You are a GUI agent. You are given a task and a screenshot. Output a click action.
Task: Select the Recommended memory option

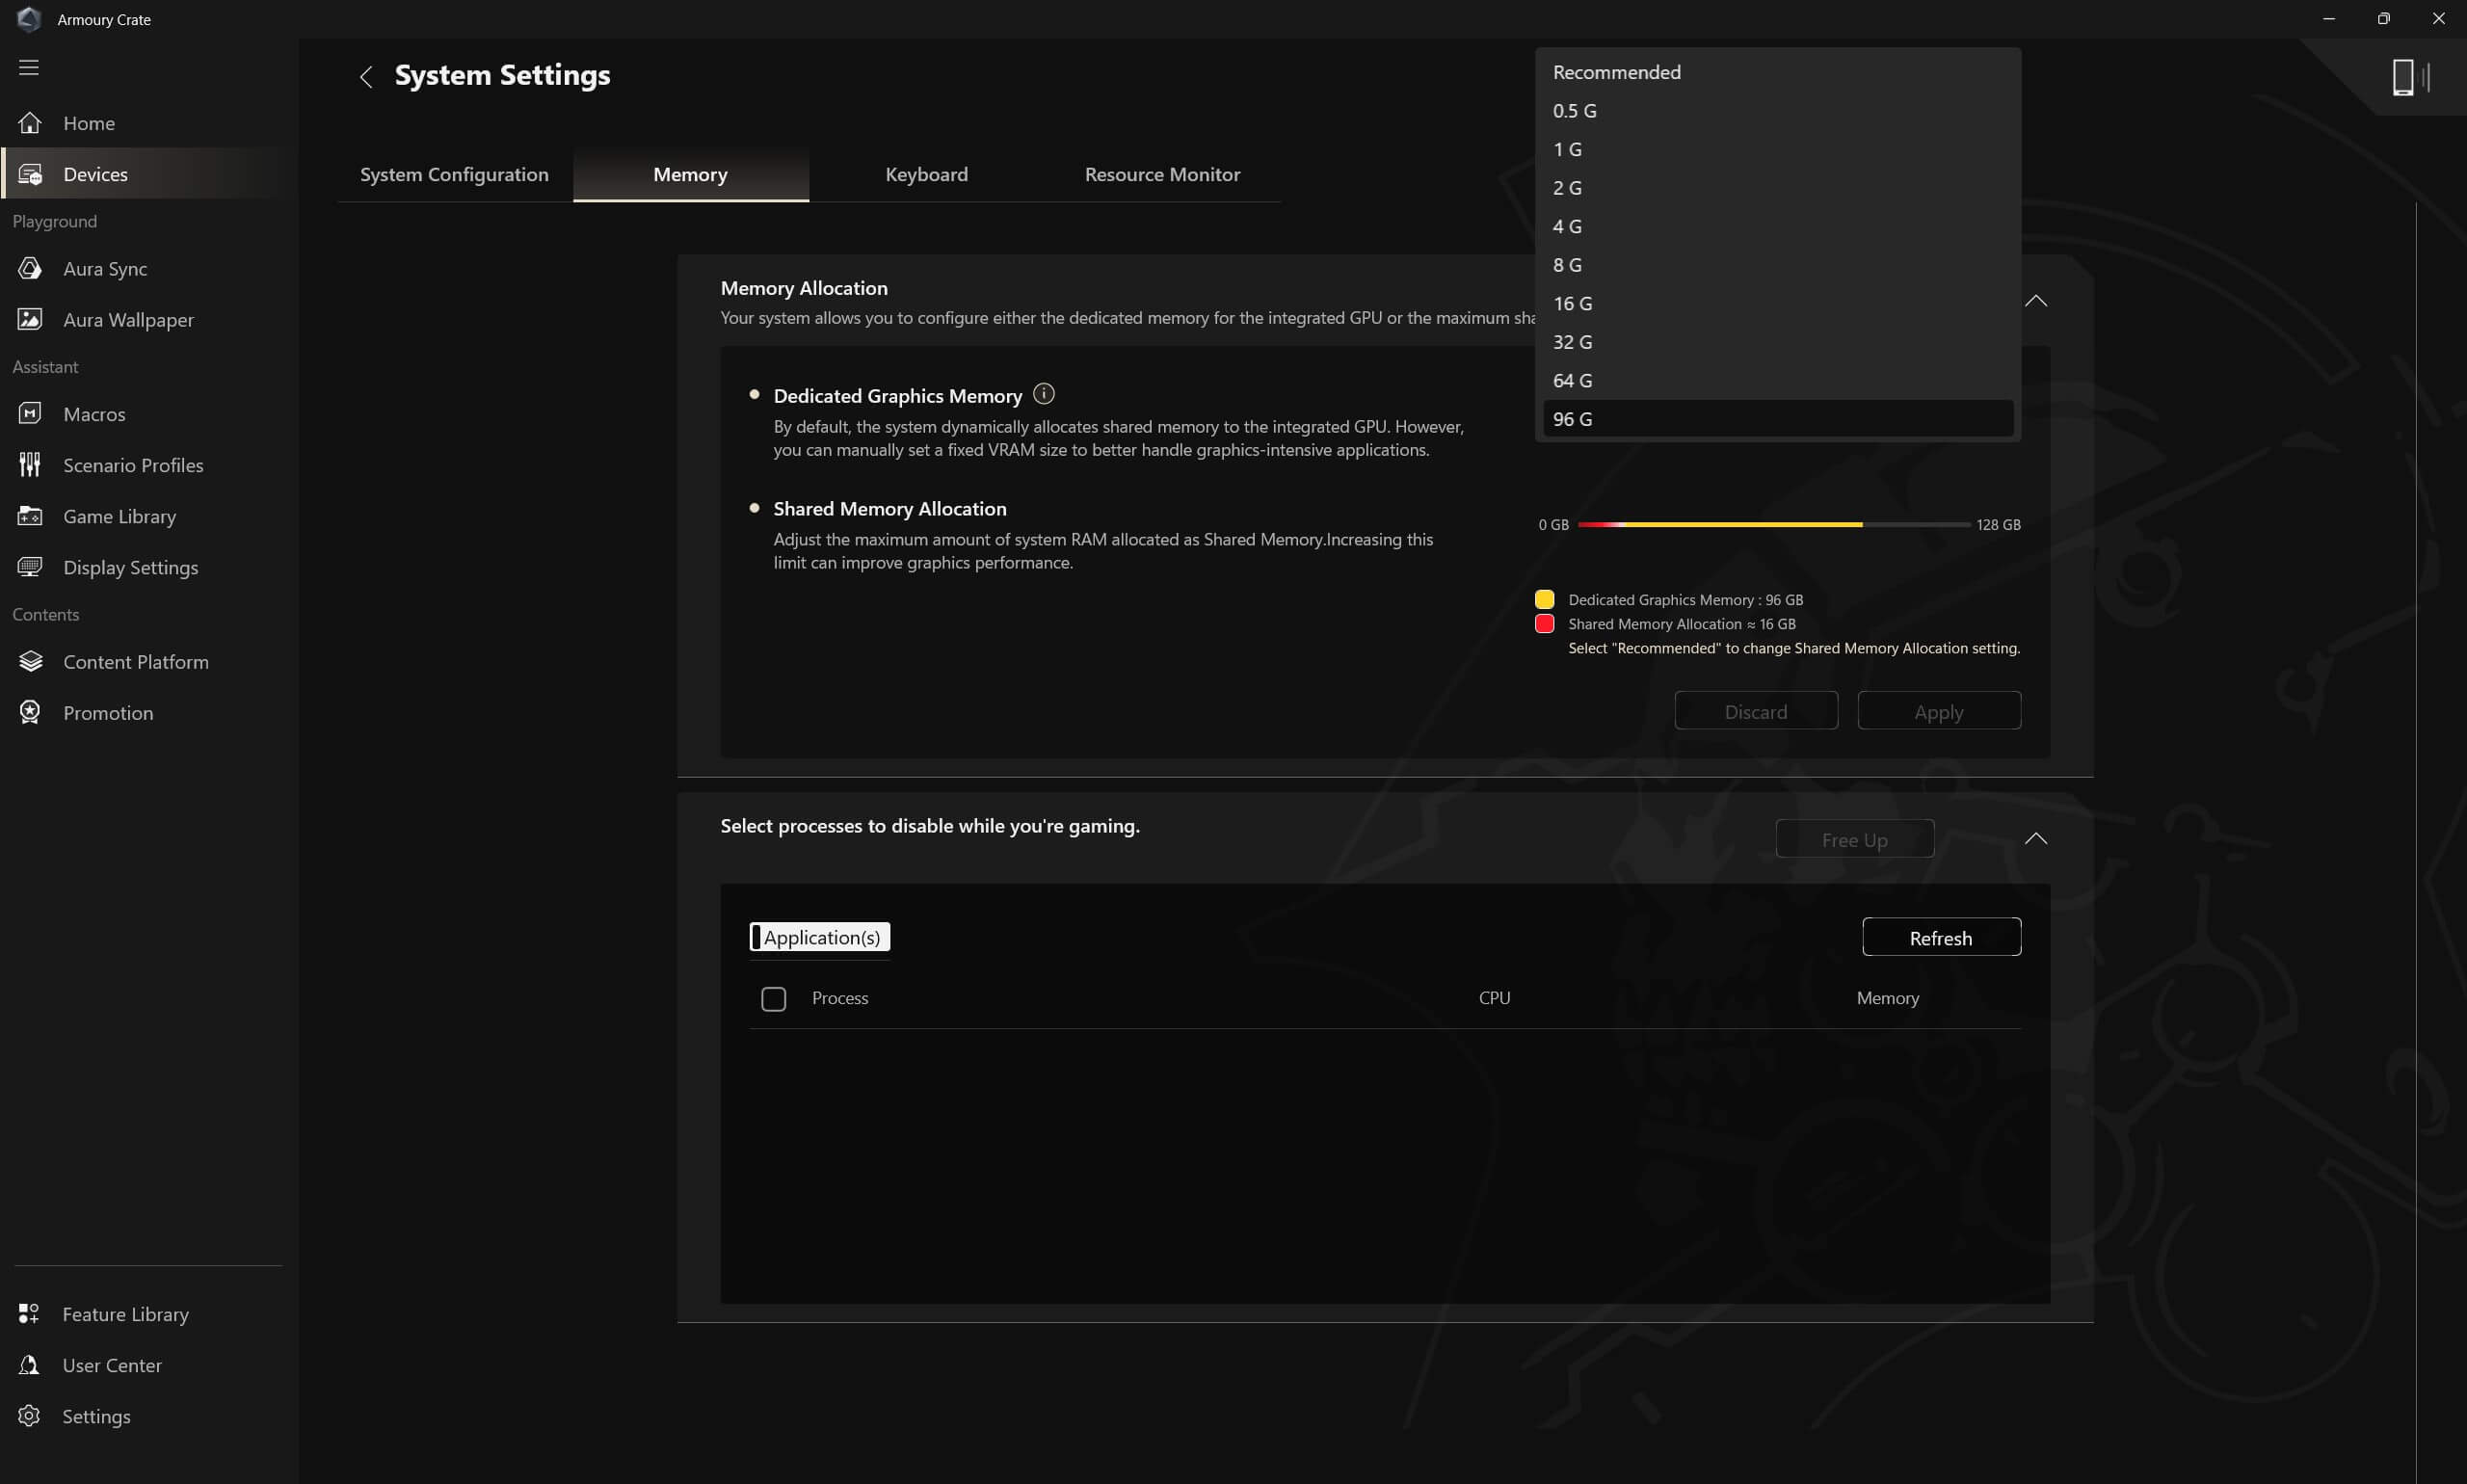[1616, 72]
